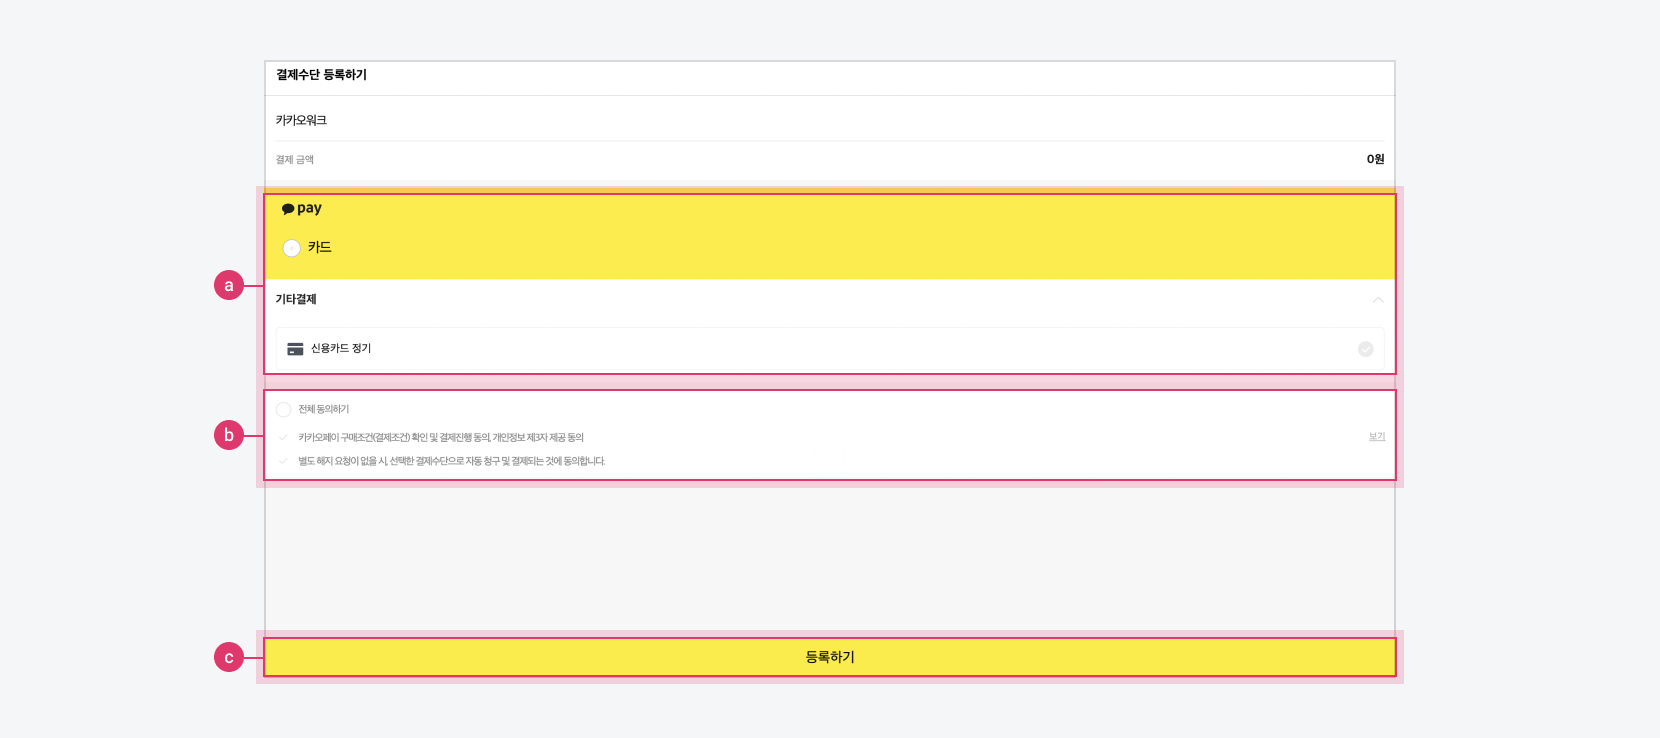Click the 전체 동의하기 label text

pyautogui.click(x=324, y=410)
